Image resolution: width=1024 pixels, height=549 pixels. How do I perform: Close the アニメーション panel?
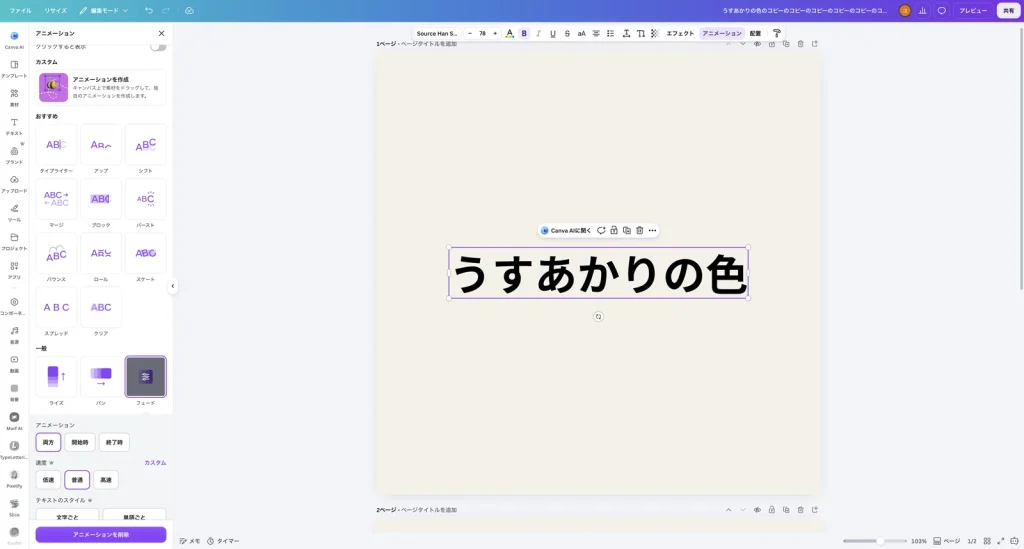pyautogui.click(x=161, y=33)
